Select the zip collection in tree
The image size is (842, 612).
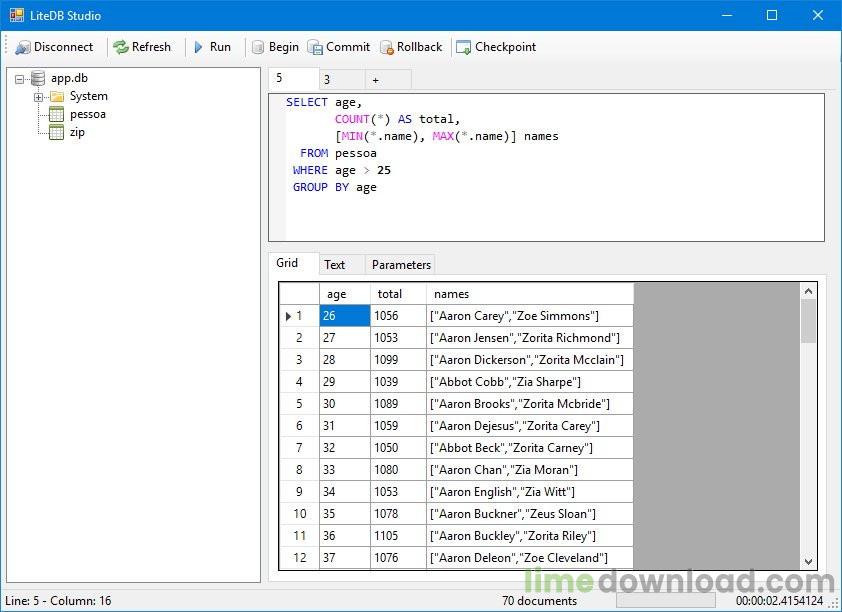(x=76, y=132)
